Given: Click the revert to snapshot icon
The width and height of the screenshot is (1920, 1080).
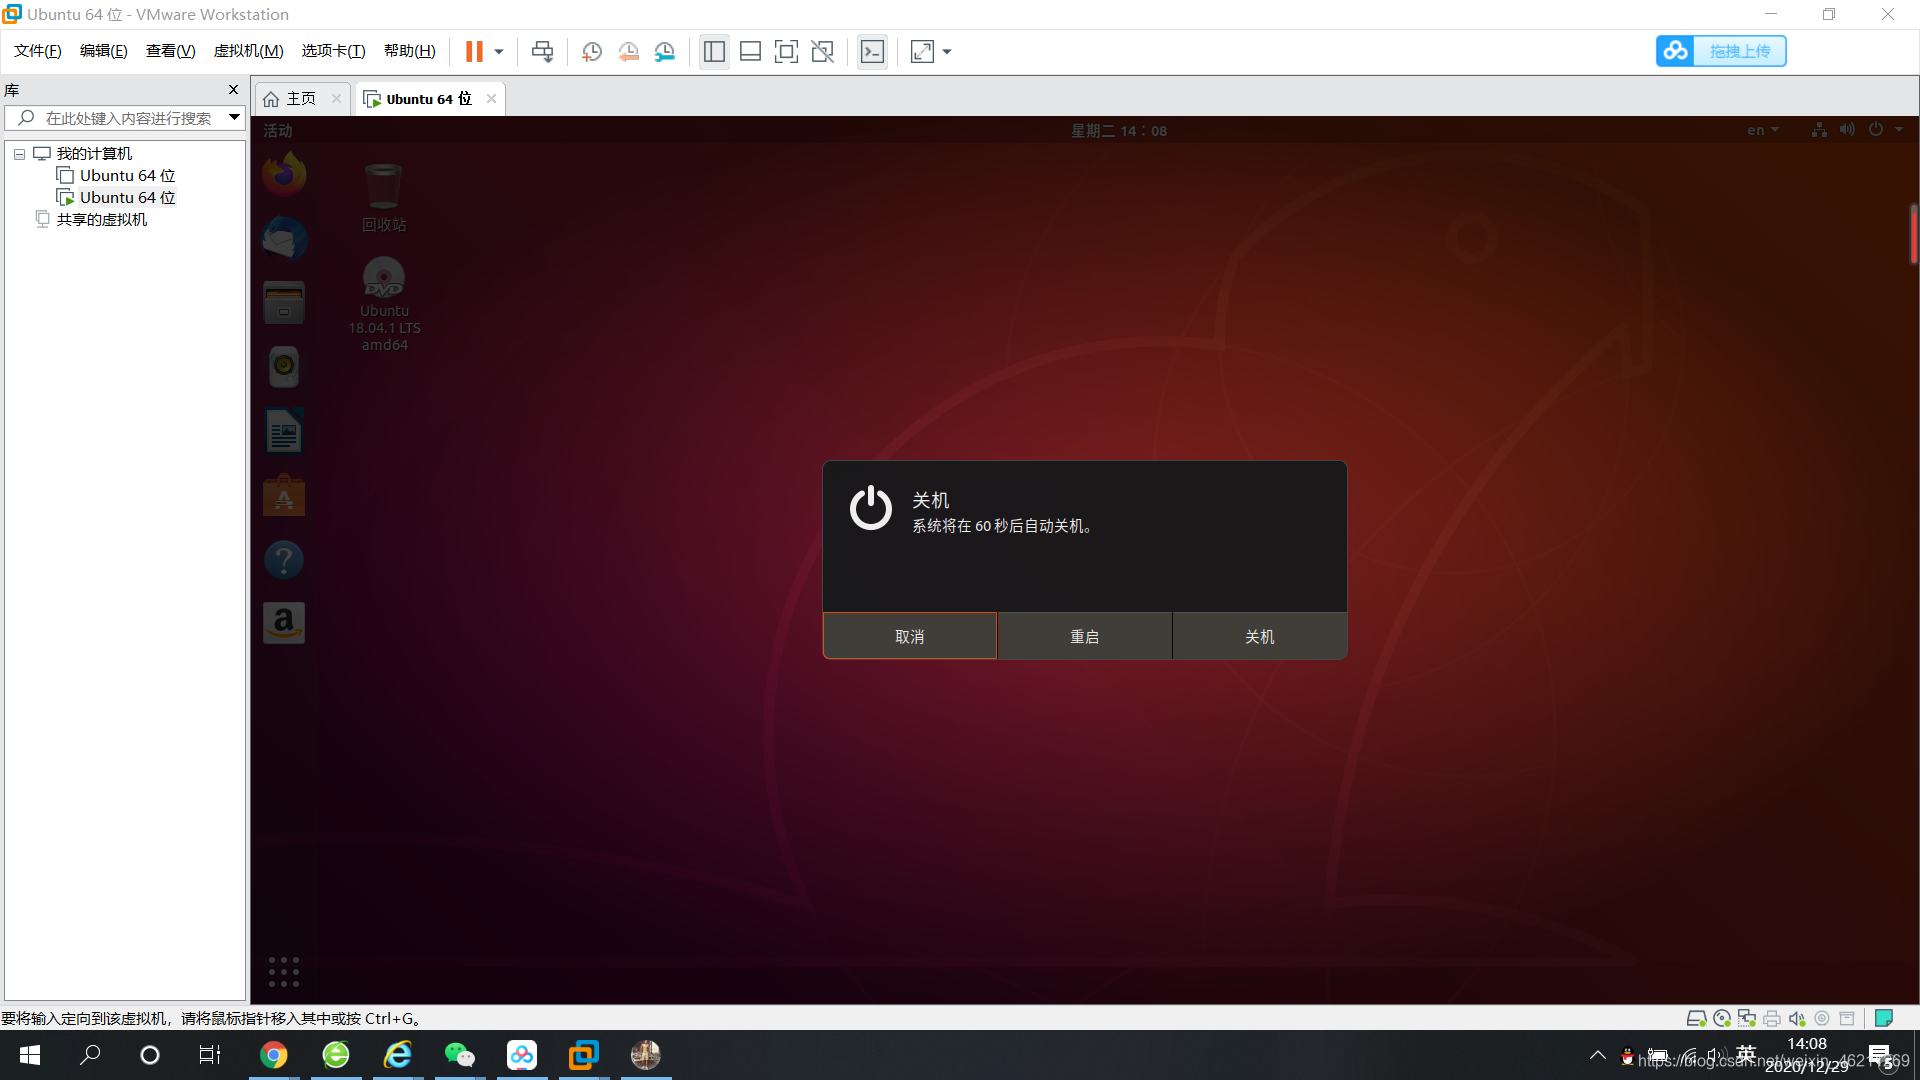Looking at the screenshot, I should point(628,51).
